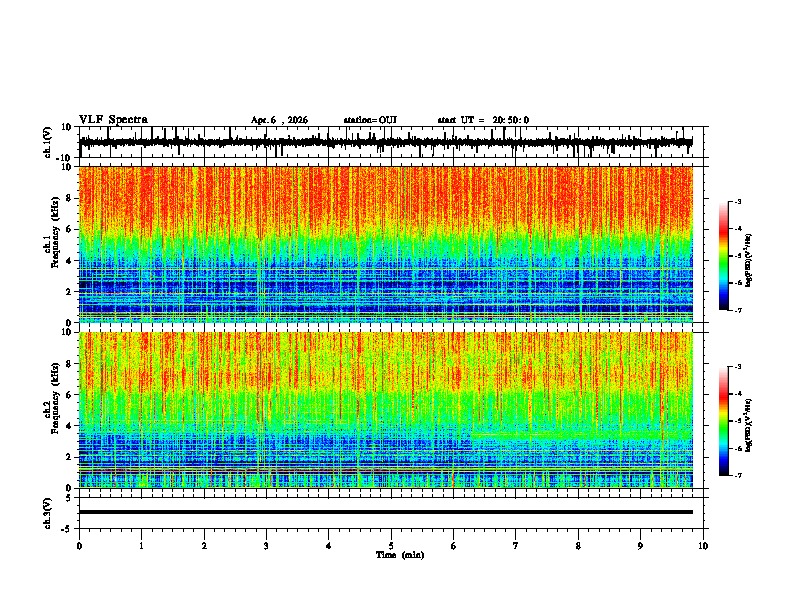Click time axis tick label "1"
Screen dimensions: 792x612
[x=141, y=546]
